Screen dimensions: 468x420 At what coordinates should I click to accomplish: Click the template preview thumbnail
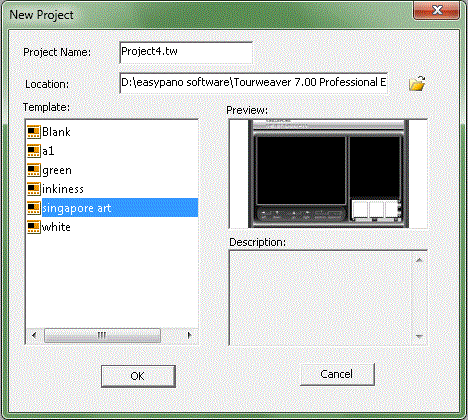(328, 173)
